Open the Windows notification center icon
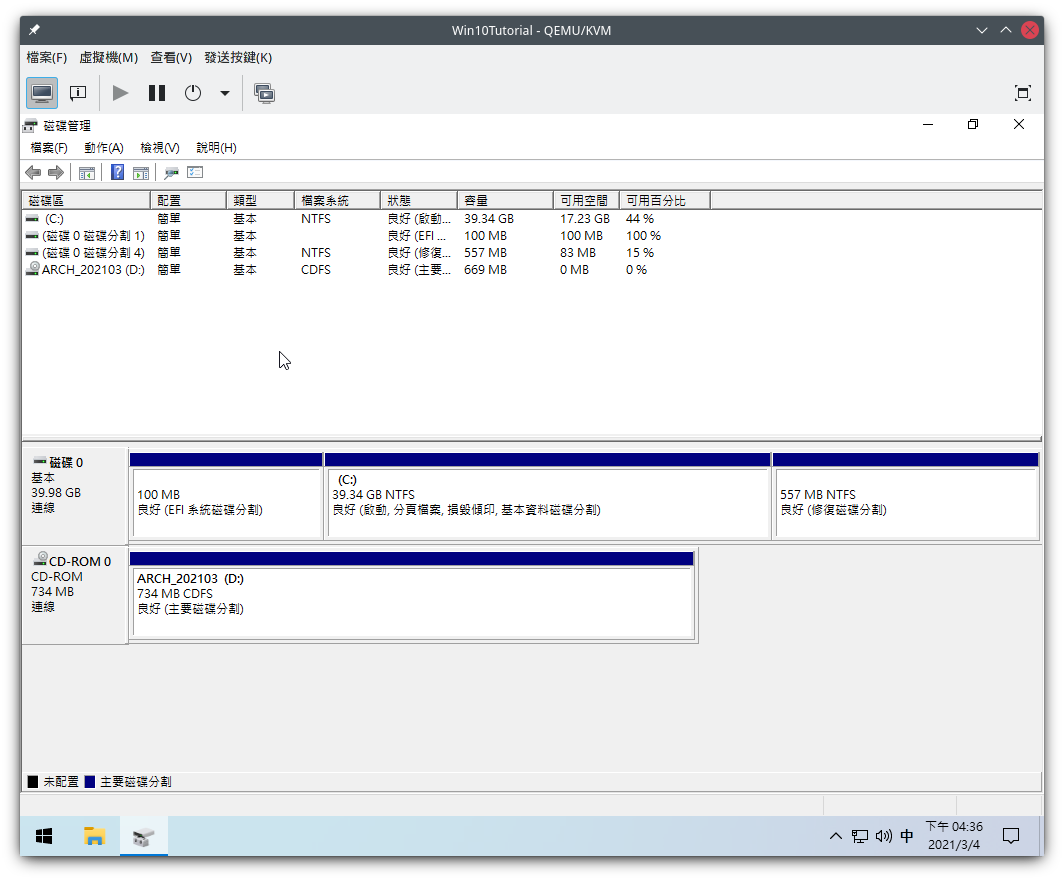The height and width of the screenshot is (880, 1064). pyautogui.click(x=1011, y=836)
